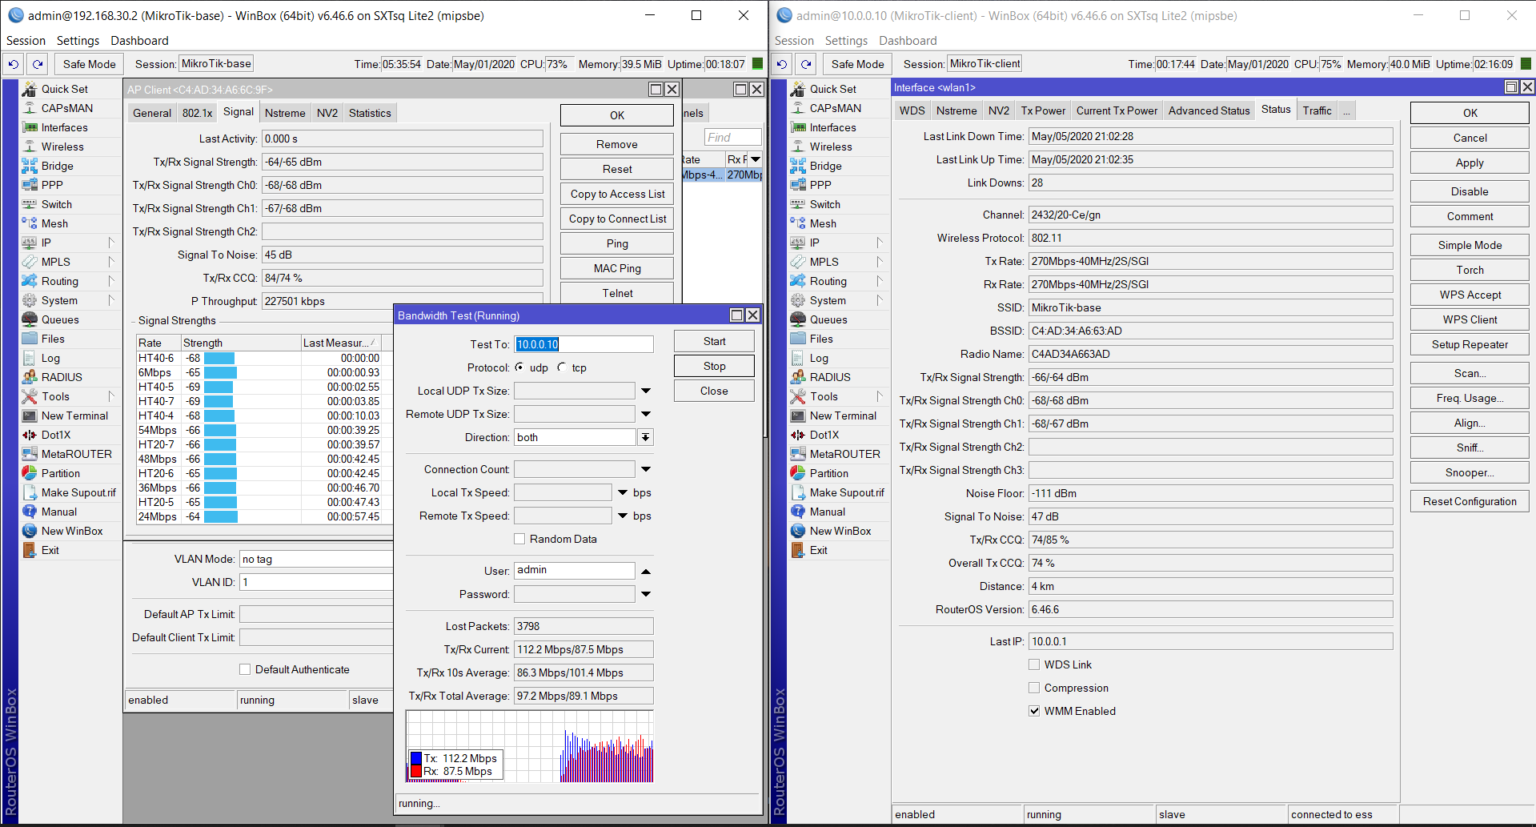Viewport: 1536px width, 827px height.
Task: Click the Test To address field
Action: [584, 344]
